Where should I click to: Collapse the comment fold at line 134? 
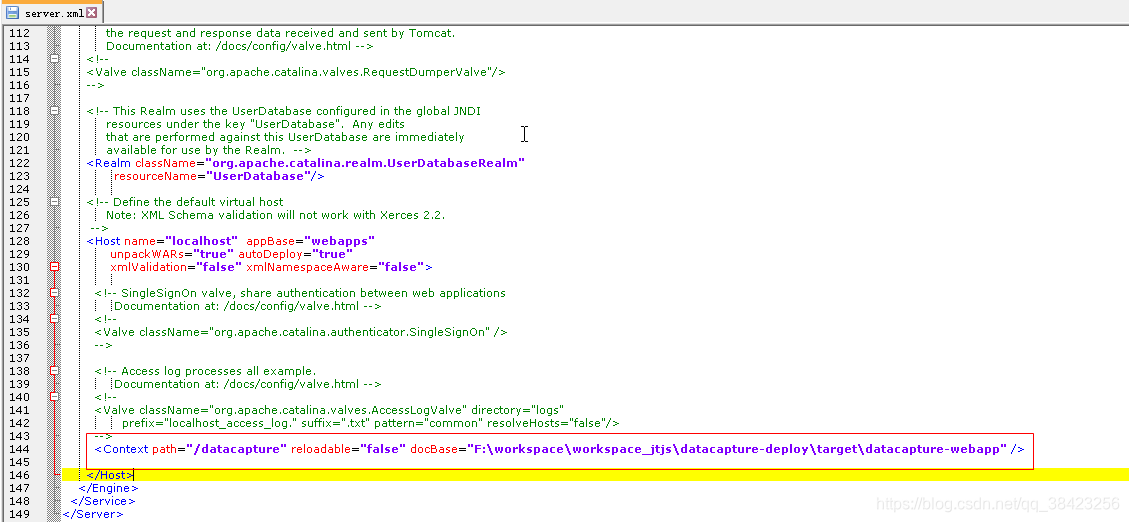point(54,319)
